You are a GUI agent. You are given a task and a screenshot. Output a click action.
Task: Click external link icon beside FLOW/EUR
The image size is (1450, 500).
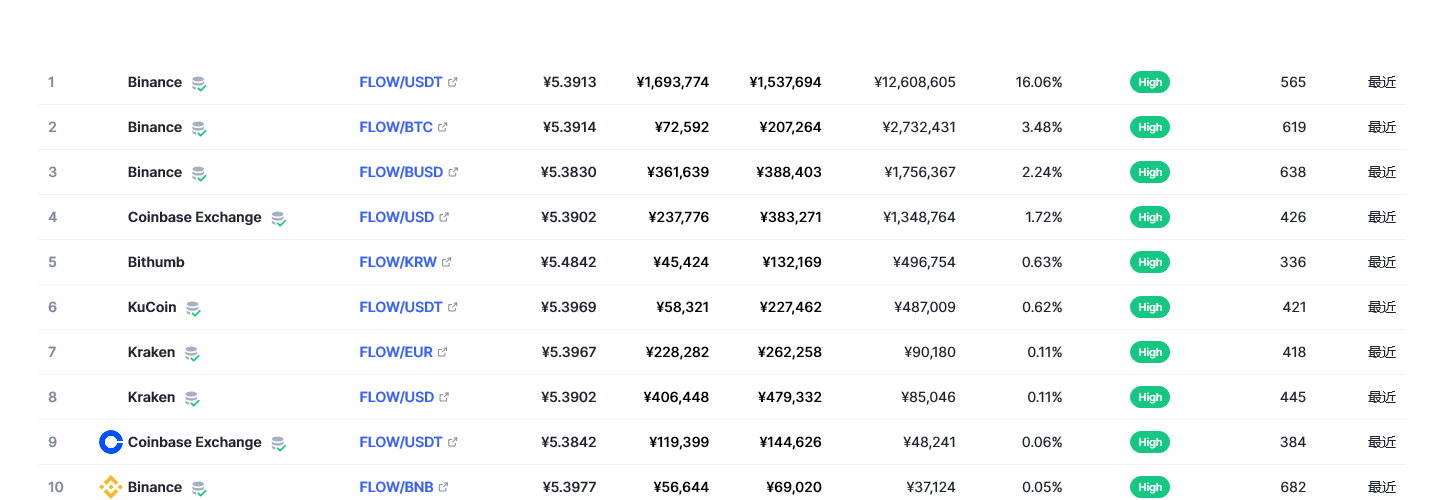pyautogui.click(x=443, y=352)
